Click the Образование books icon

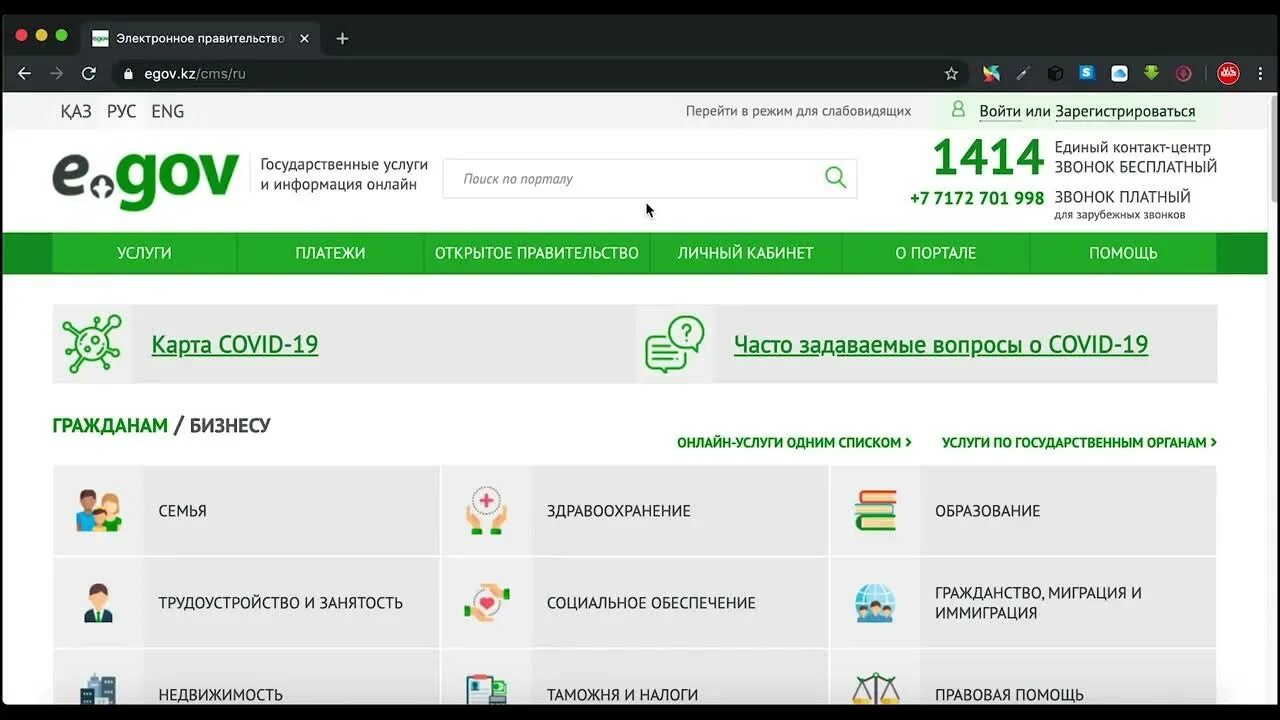(876, 510)
